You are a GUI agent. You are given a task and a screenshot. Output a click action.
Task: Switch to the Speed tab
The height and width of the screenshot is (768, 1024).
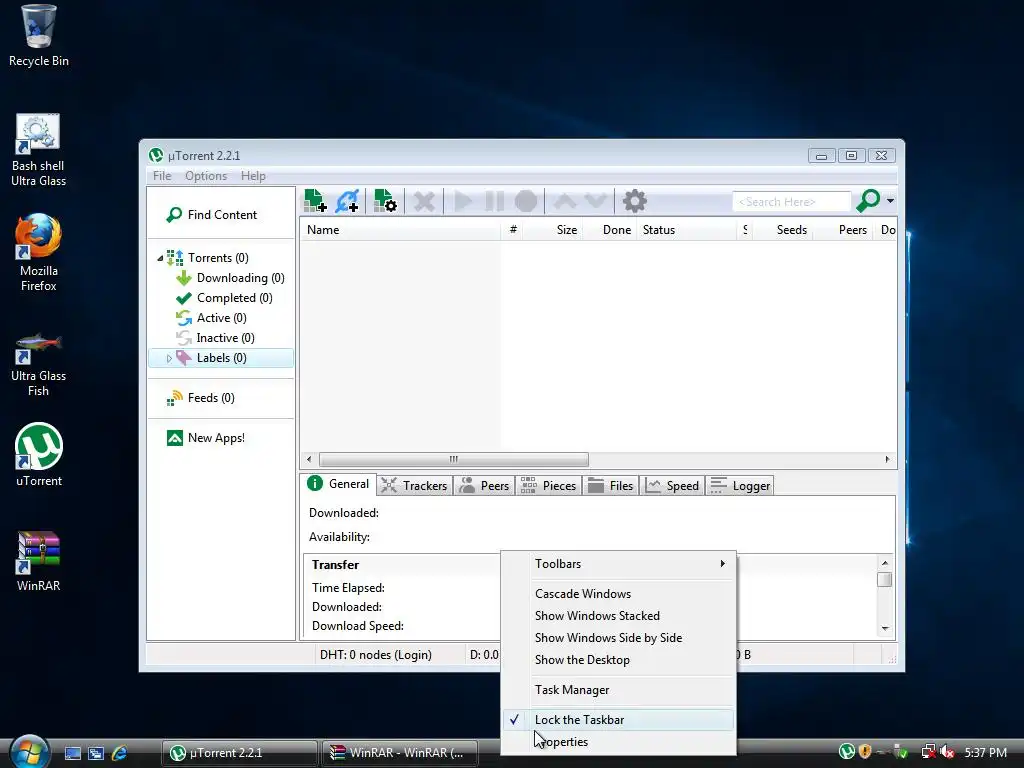tap(672, 485)
